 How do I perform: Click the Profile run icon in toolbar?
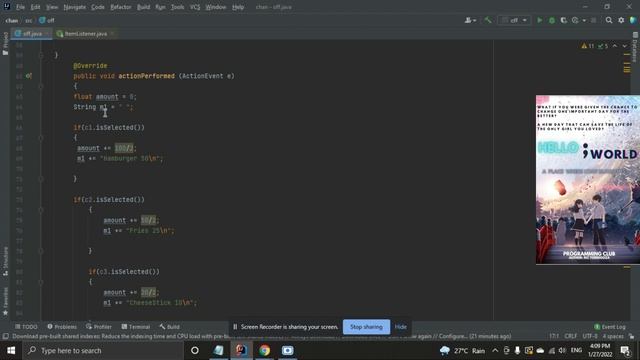point(575,20)
